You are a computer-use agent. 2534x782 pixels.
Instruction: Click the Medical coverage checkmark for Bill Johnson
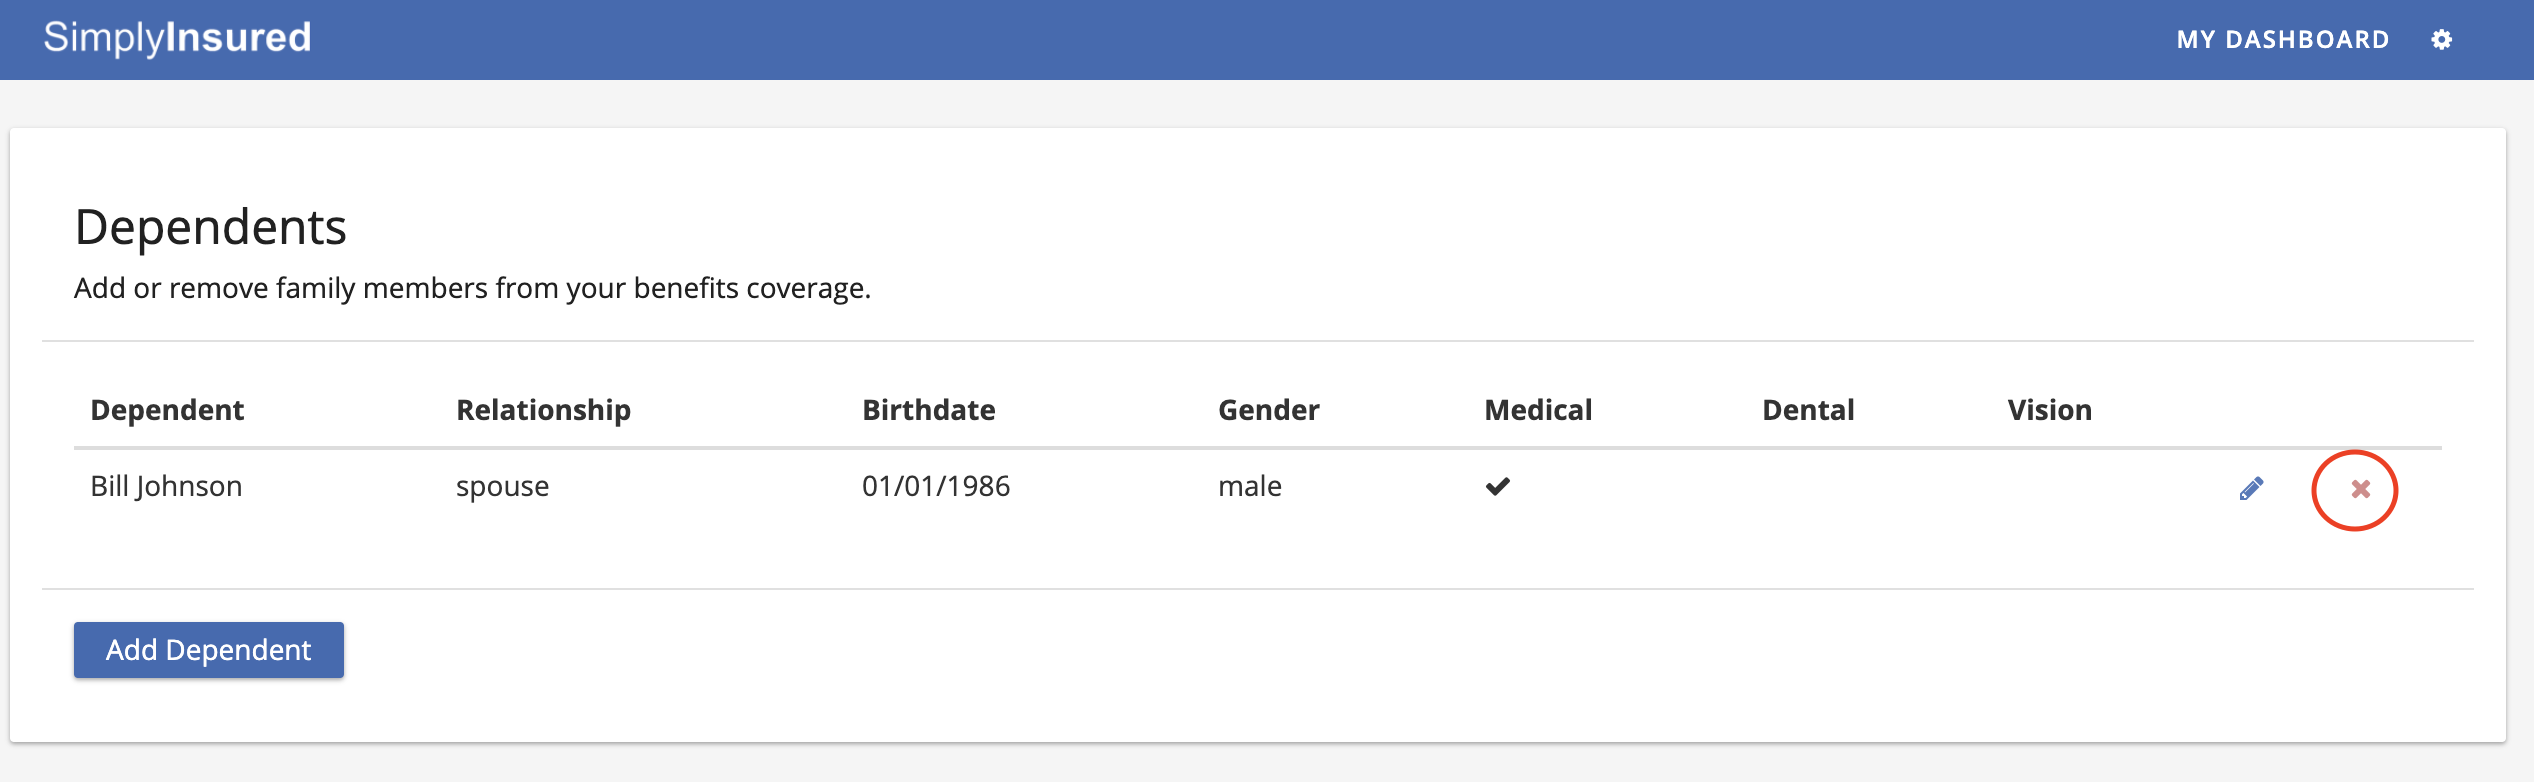pos(1497,487)
